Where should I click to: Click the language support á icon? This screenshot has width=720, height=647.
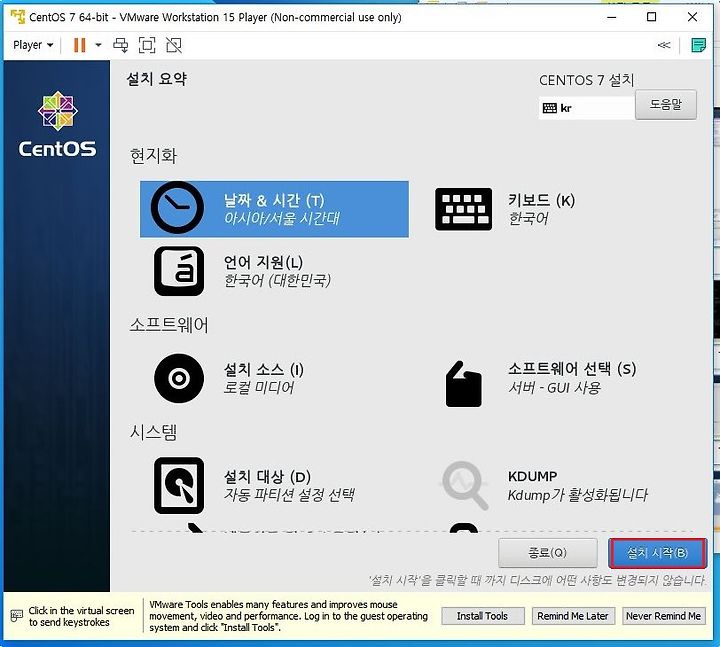click(x=179, y=271)
